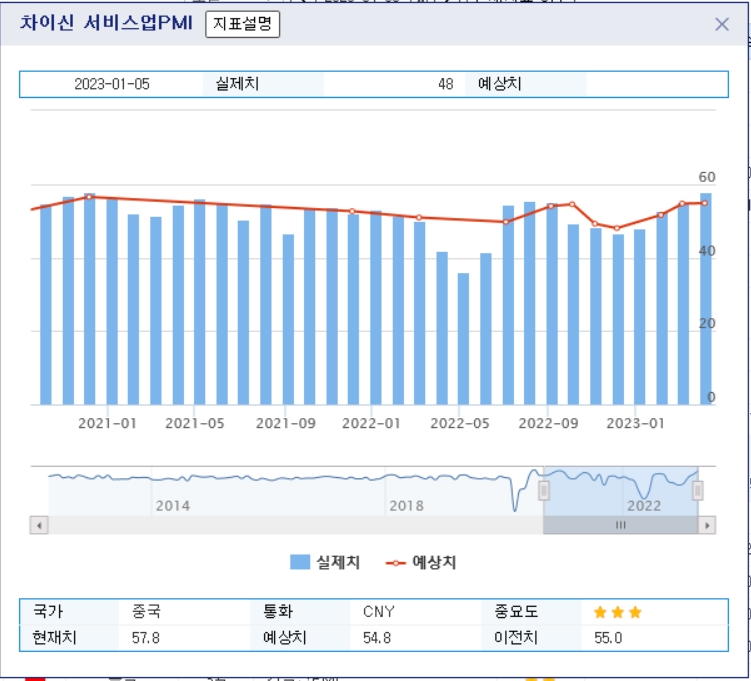Click the lowest bar near 2022-05
The width and height of the screenshot is (751, 681).
(463, 339)
